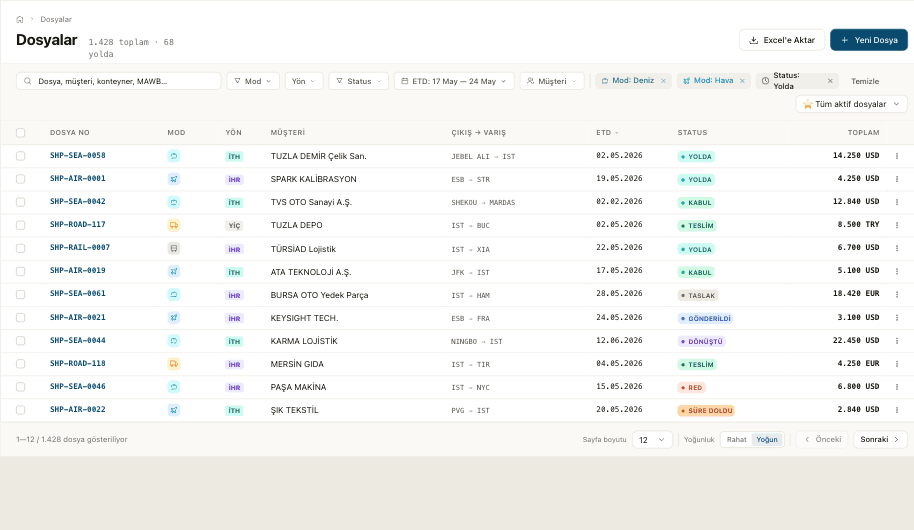Clear the Status: Yolda filter chip
The width and height of the screenshot is (914, 530).
(x=830, y=81)
